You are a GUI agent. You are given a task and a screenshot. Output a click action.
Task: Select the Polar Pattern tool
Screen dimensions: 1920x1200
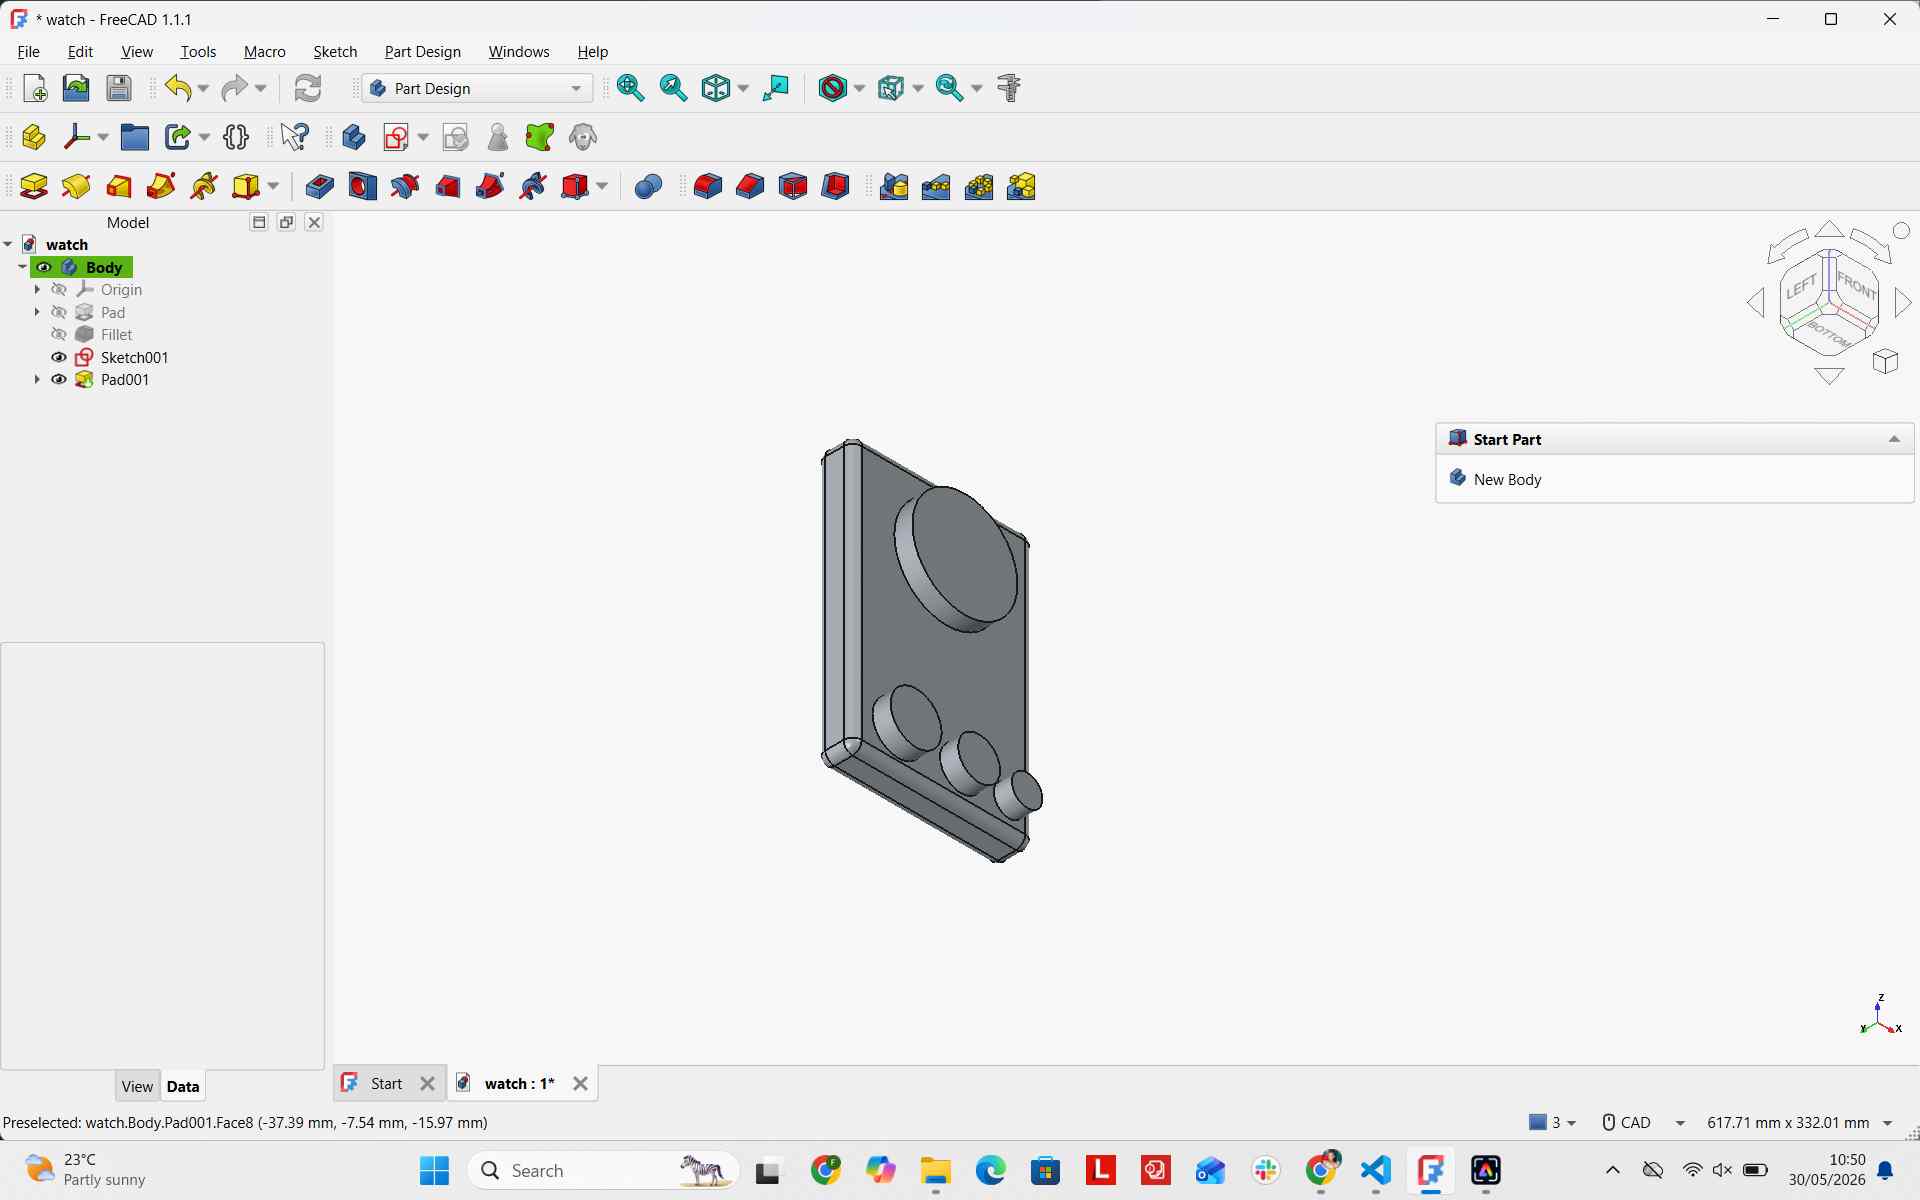[979, 187]
